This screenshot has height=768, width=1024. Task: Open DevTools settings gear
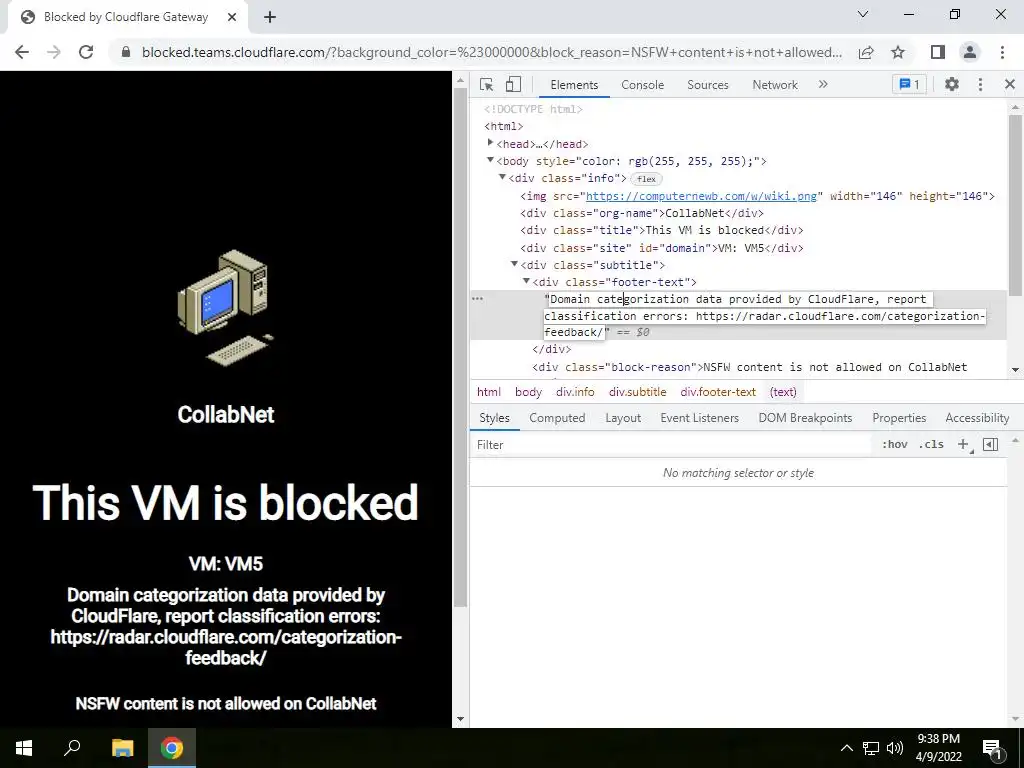[x=952, y=84]
